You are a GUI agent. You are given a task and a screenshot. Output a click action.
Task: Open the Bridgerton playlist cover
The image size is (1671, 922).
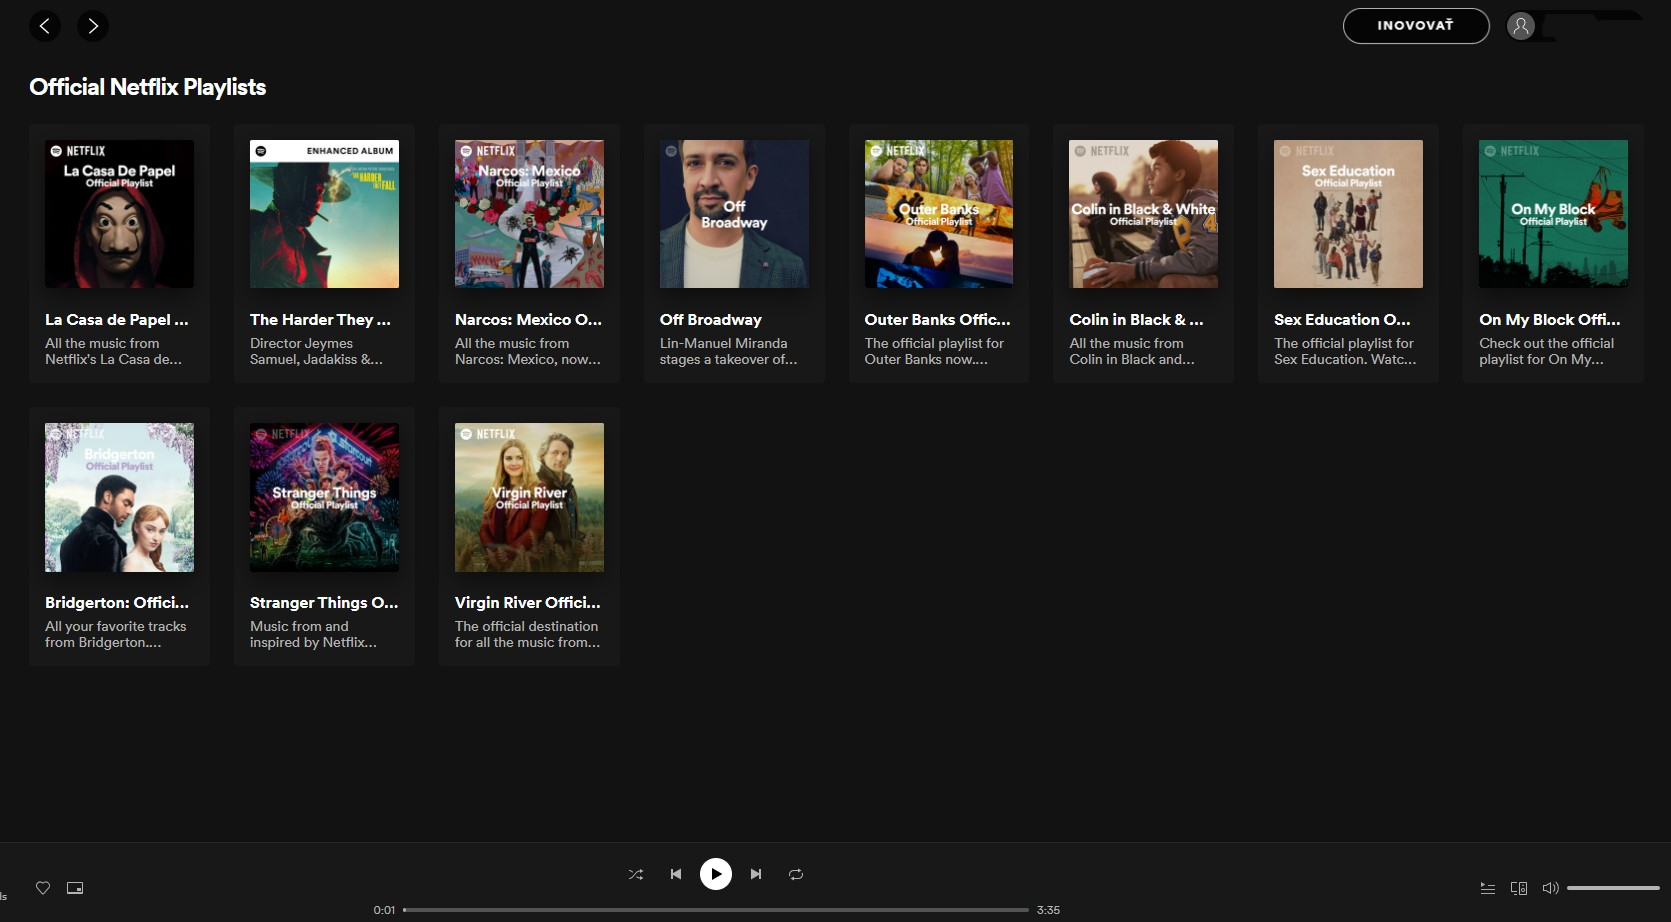(119, 497)
